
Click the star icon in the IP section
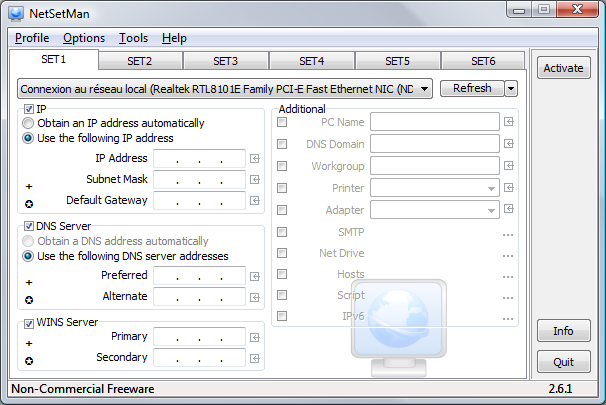(x=29, y=204)
